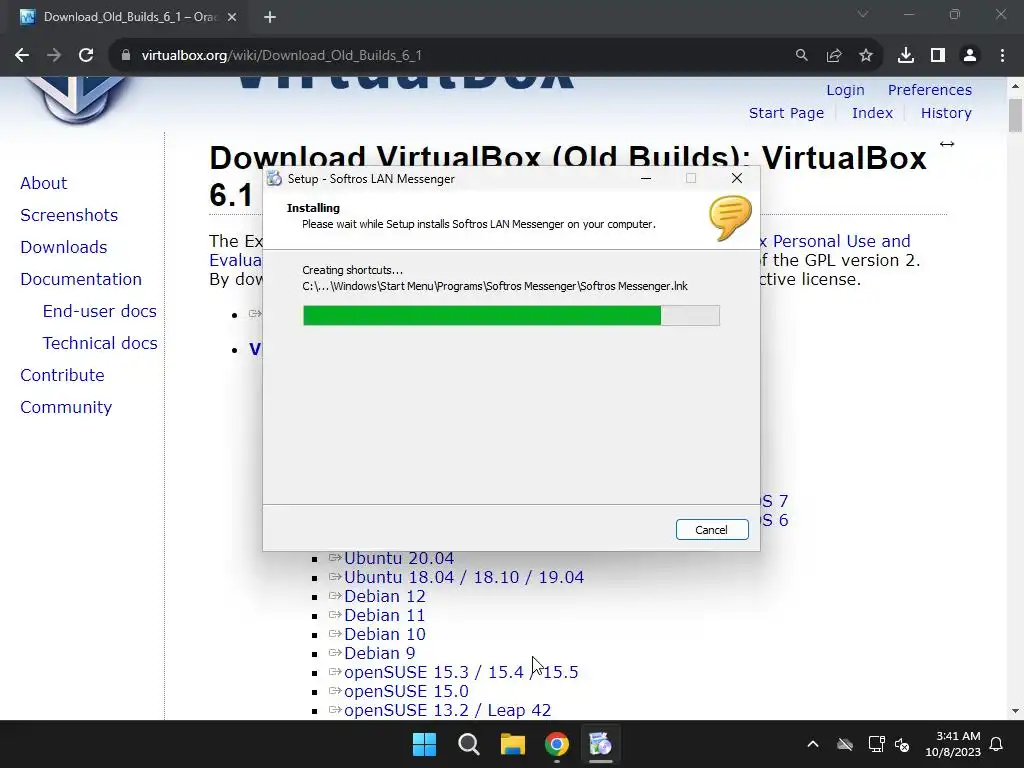Viewport: 1024px width, 768px height.
Task: Open Technical docs link
Action: coord(100,344)
